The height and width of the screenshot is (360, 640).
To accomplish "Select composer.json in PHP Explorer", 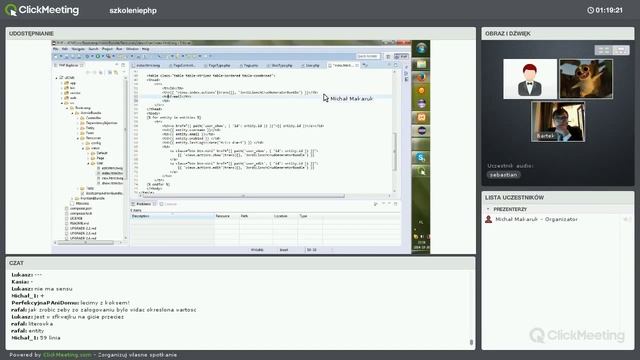I will (x=80, y=208).
